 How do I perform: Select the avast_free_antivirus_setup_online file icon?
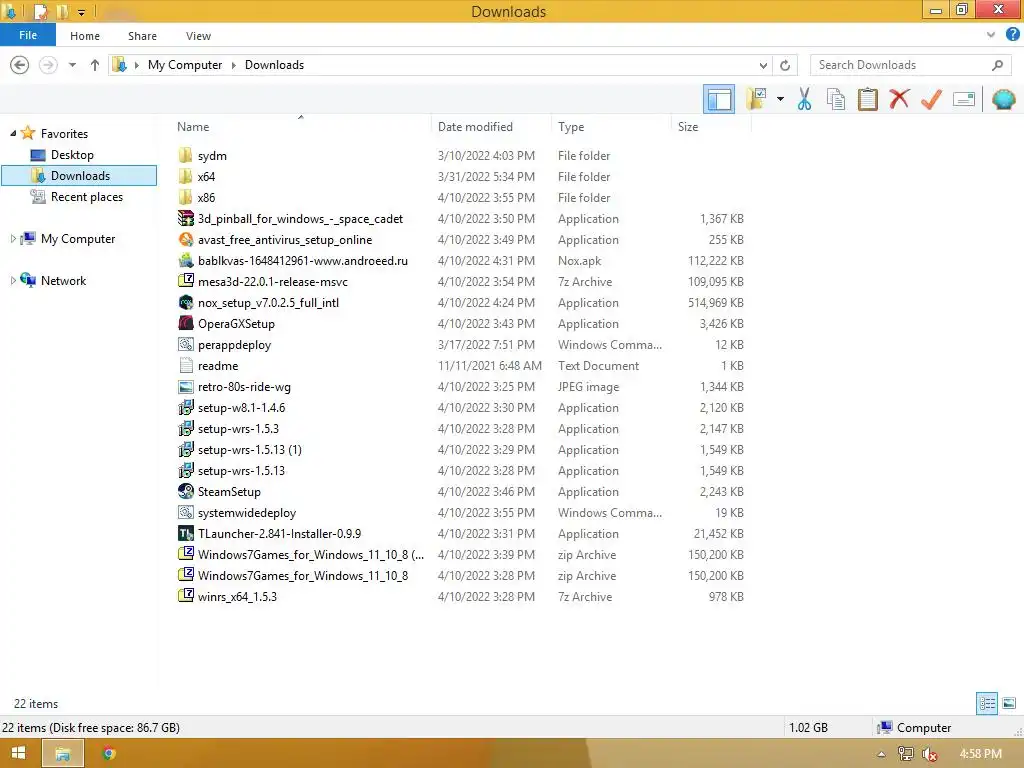tap(186, 240)
